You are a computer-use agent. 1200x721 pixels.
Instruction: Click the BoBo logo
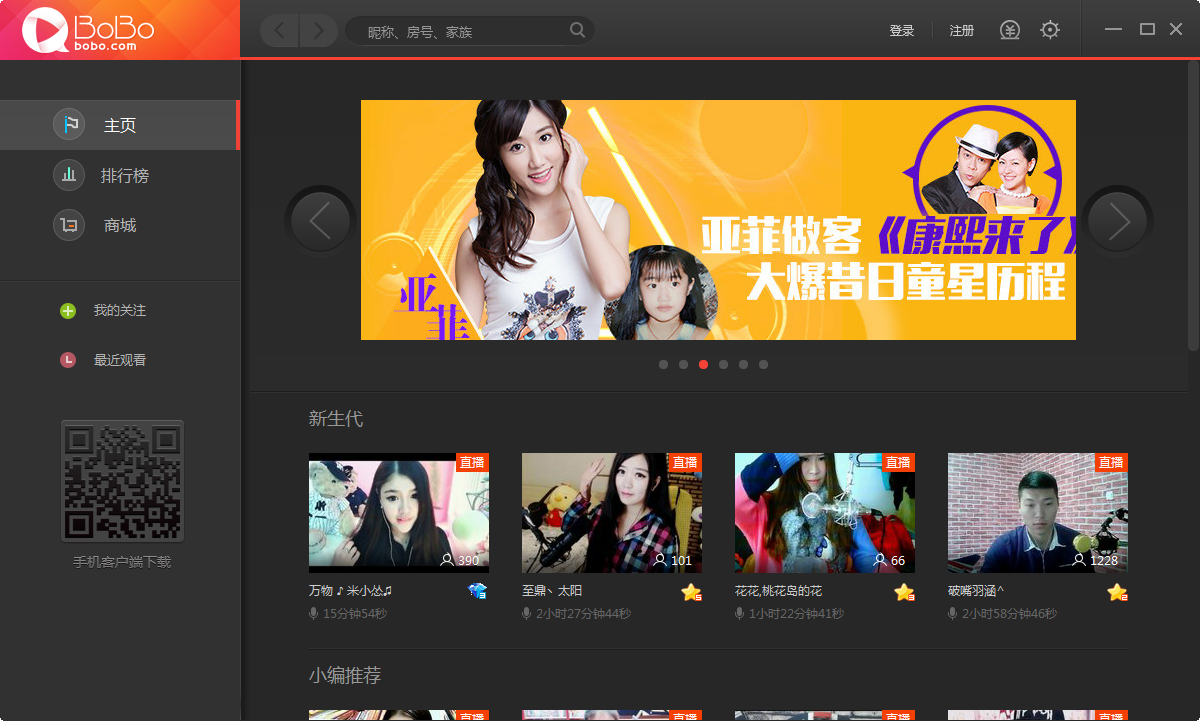click(88, 30)
